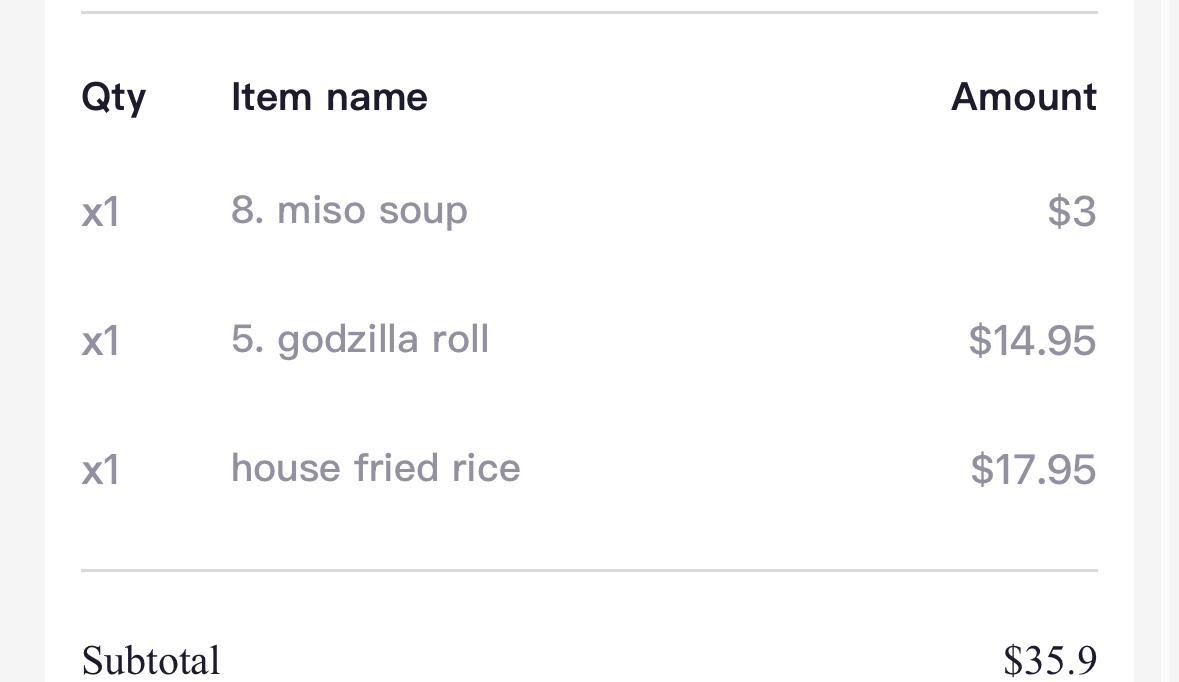Click the $35.9 subtotal value

pyautogui.click(x=1049, y=661)
